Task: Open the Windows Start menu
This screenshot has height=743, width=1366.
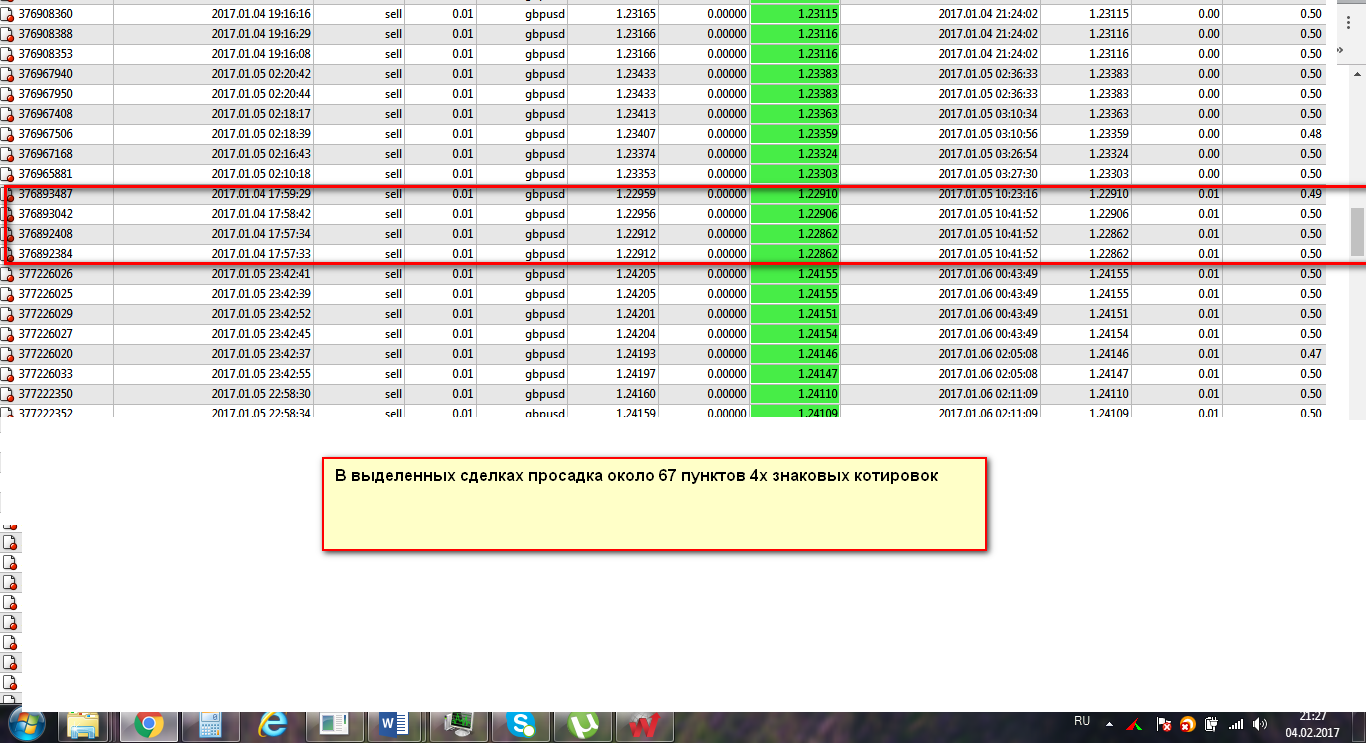Action: pos(26,724)
